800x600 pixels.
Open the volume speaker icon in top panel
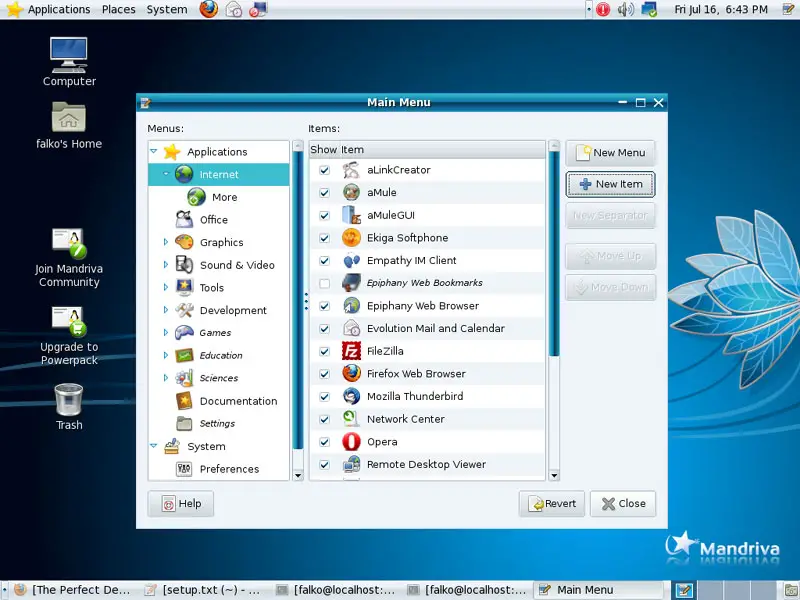626,9
